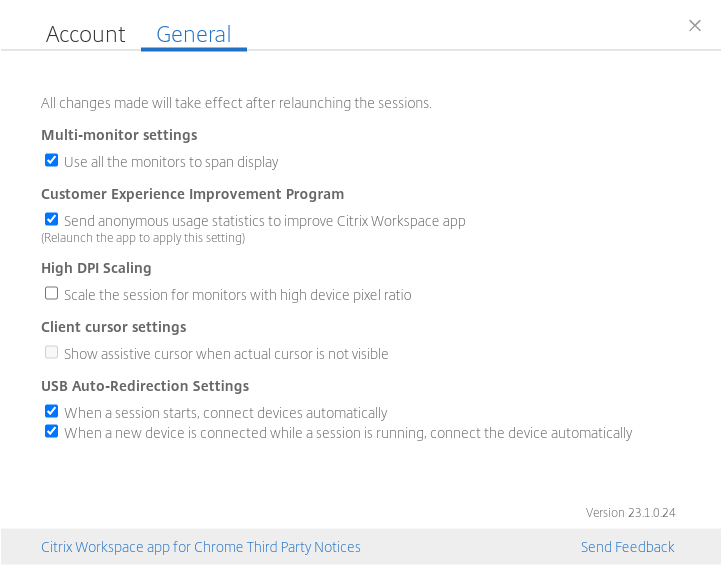721x565 pixels.
Task: Close the settings dialog with the X
Action: [695, 25]
